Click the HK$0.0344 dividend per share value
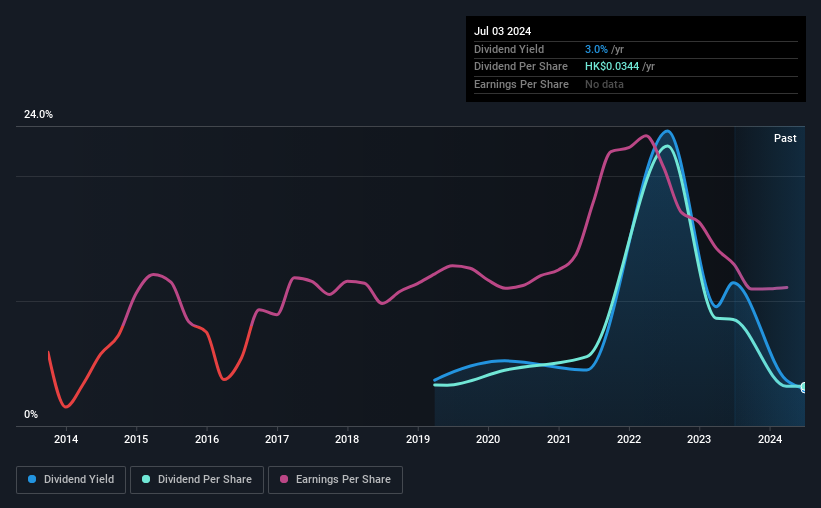 [x=614, y=66]
